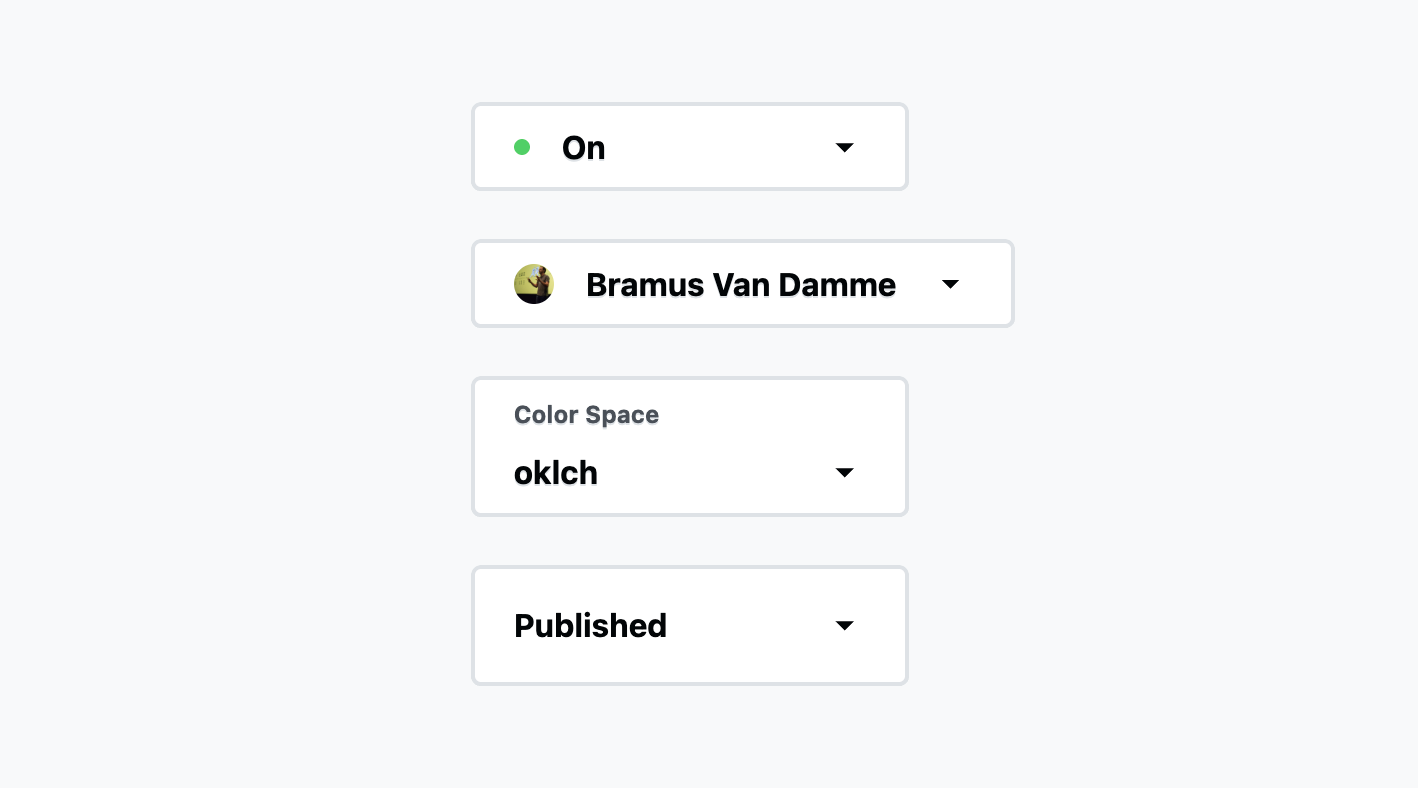1418x788 pixels.
Task: Select the oklch option text
Action: (x=556, y=472)
